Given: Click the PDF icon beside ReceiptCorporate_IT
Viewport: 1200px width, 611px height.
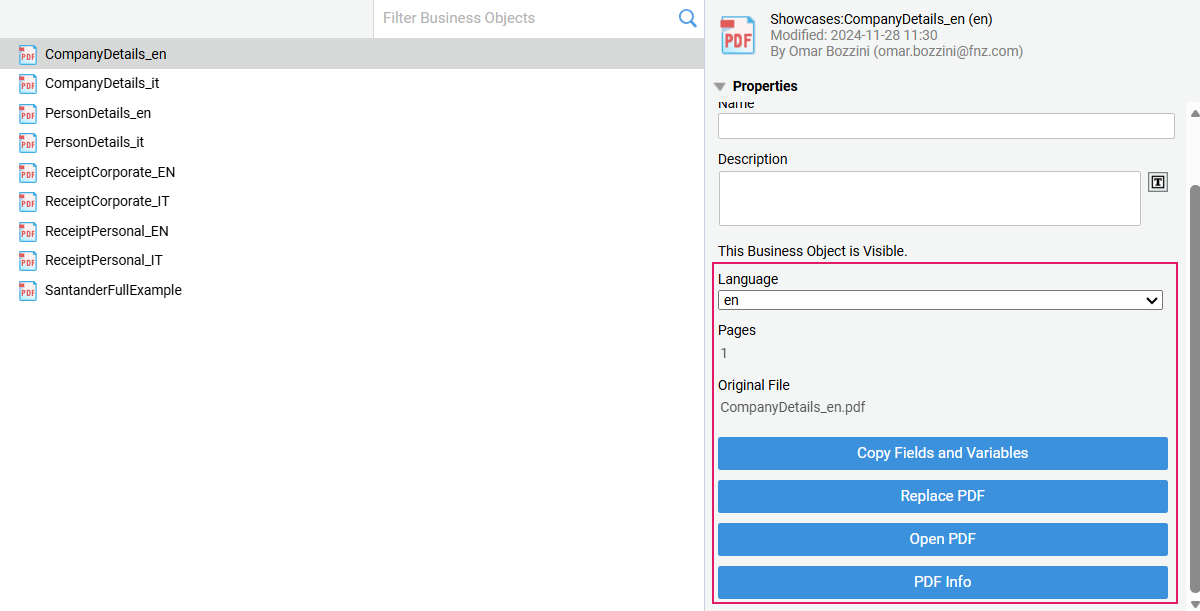Looking at the screenshot, I should [x=28, y=202].
